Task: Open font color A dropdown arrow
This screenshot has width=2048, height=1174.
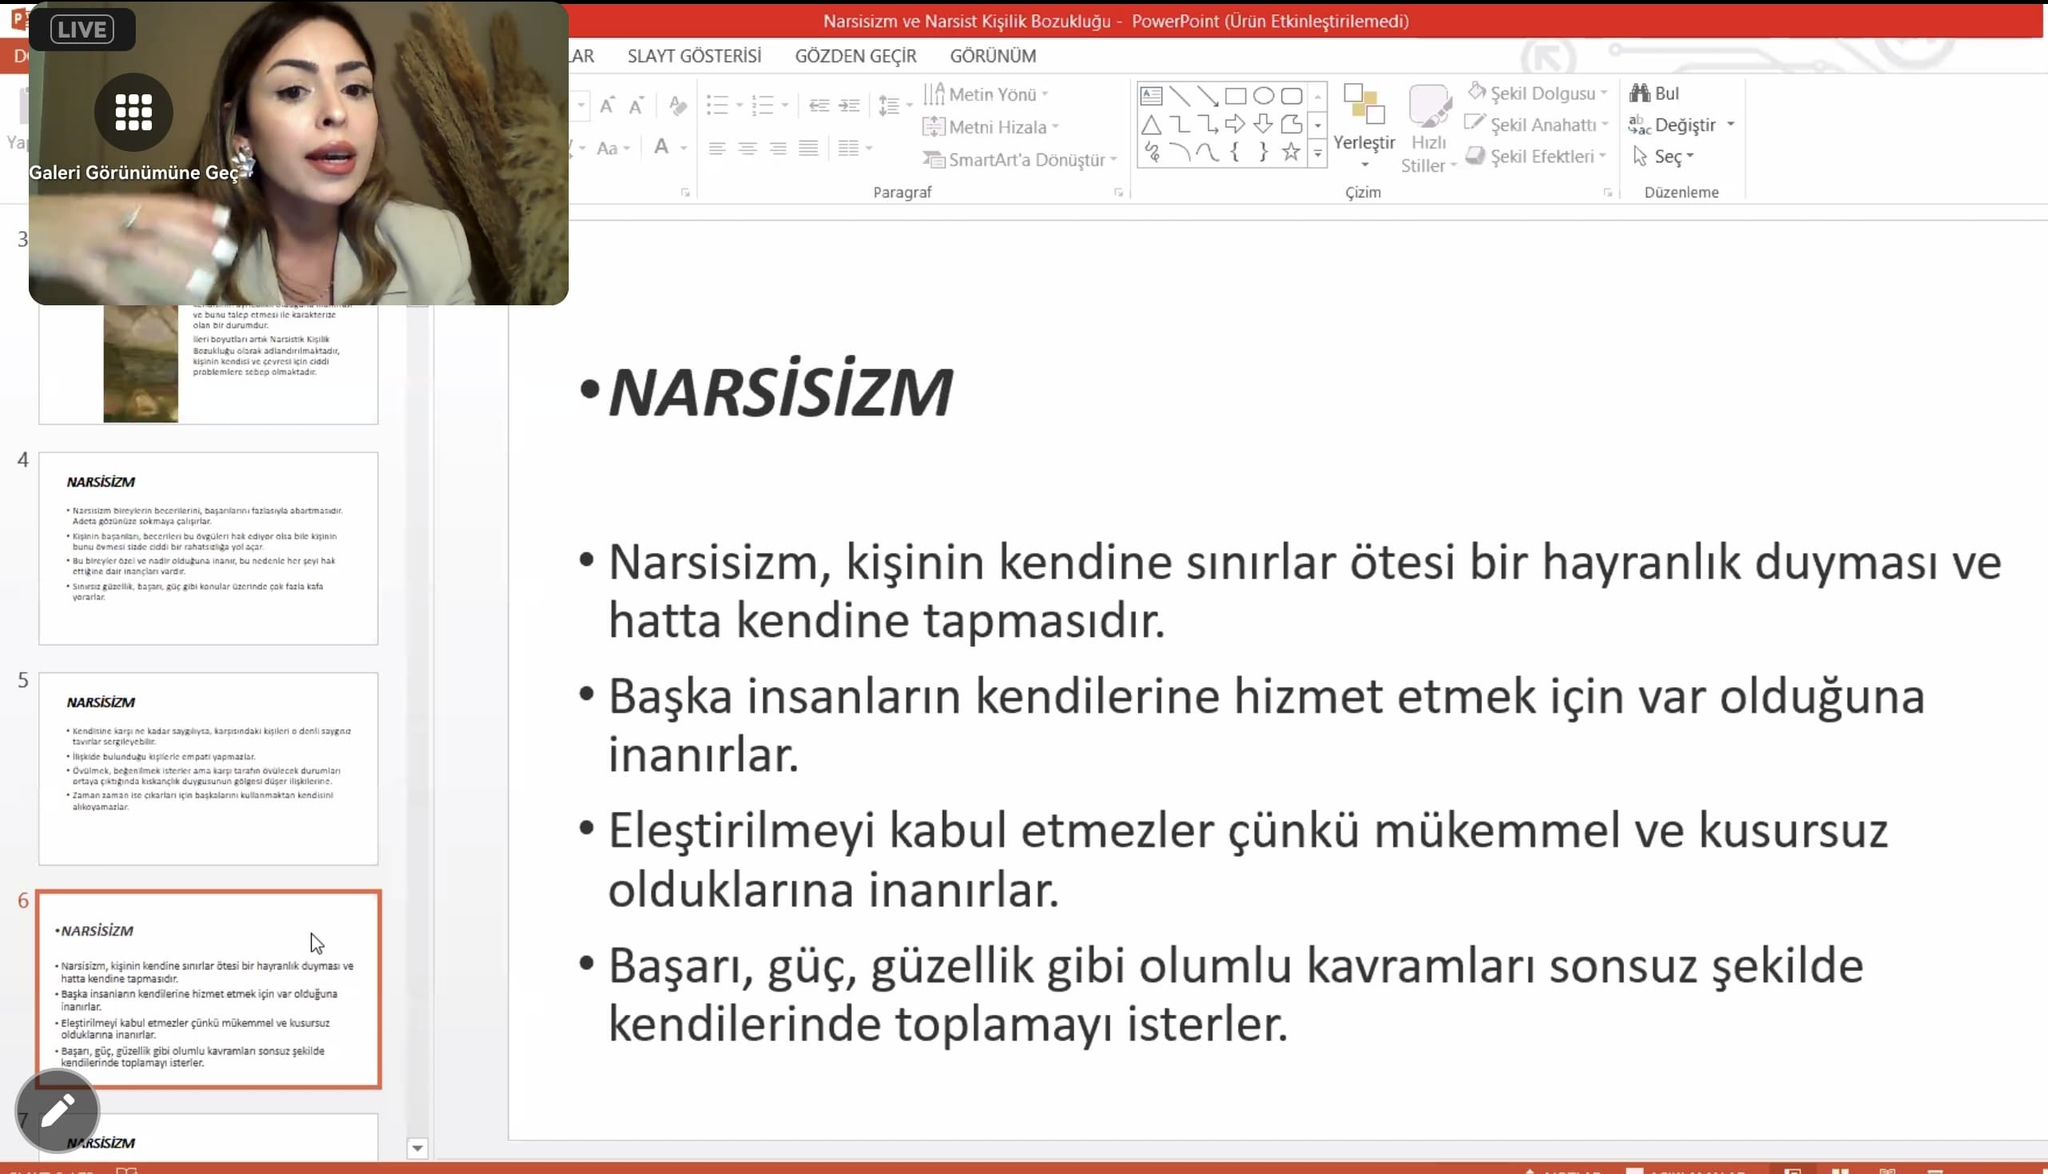Action: tap(684, 149)
